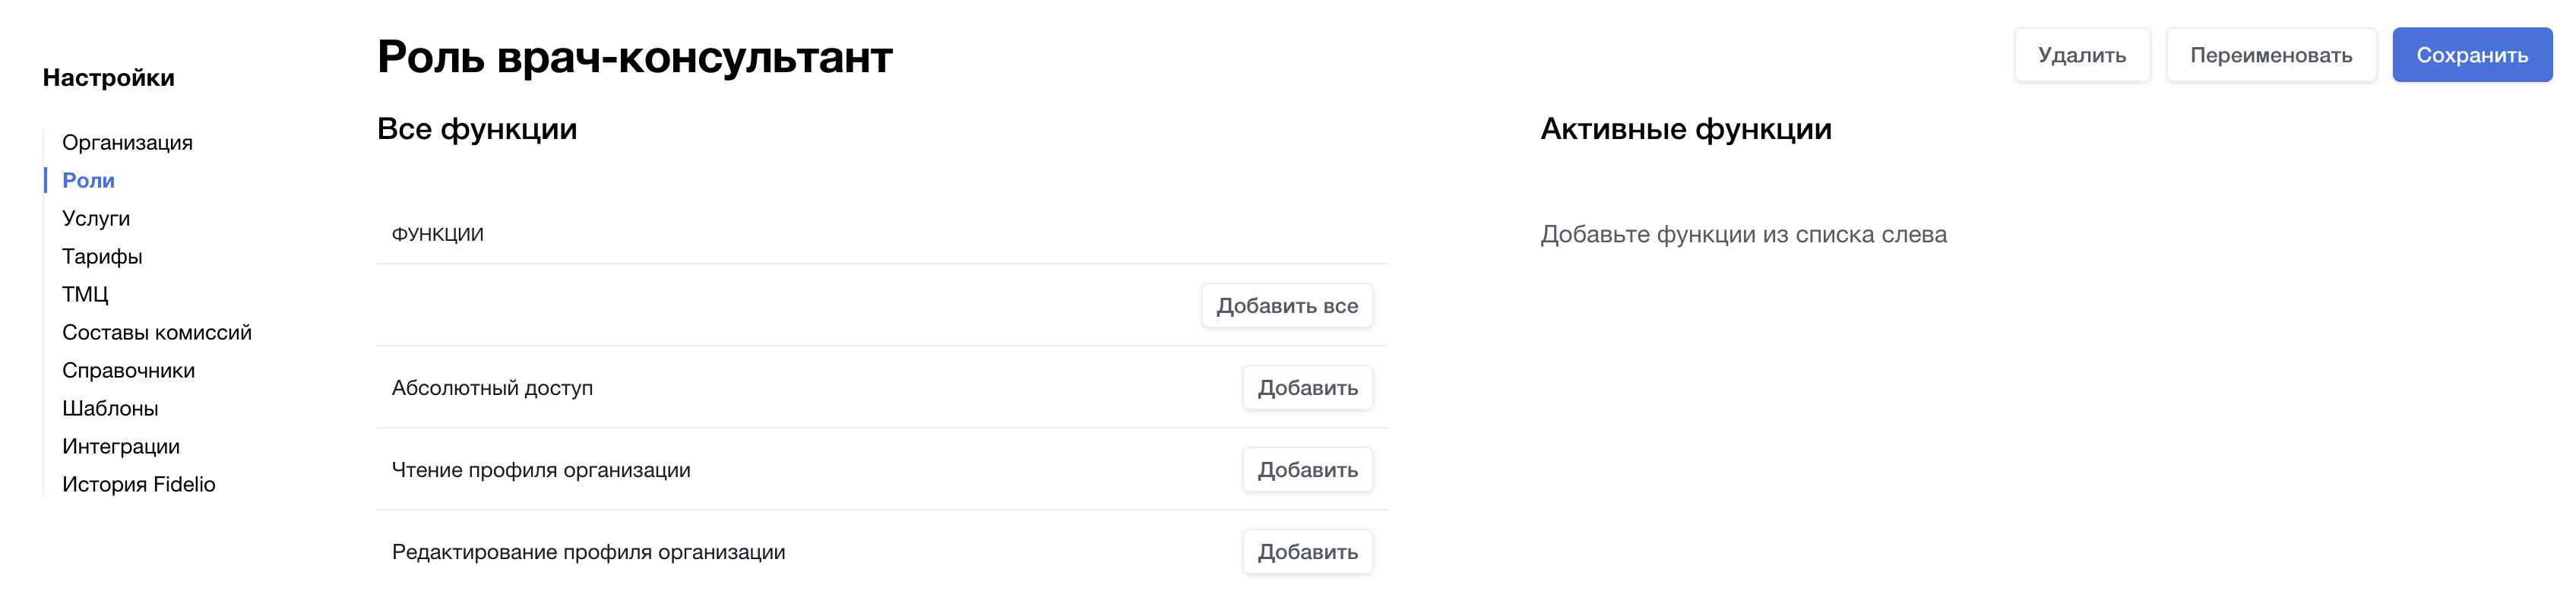Click the Абсолютный доступ row label
This screenshot has height=591, width=2576.
coord(492,388)
